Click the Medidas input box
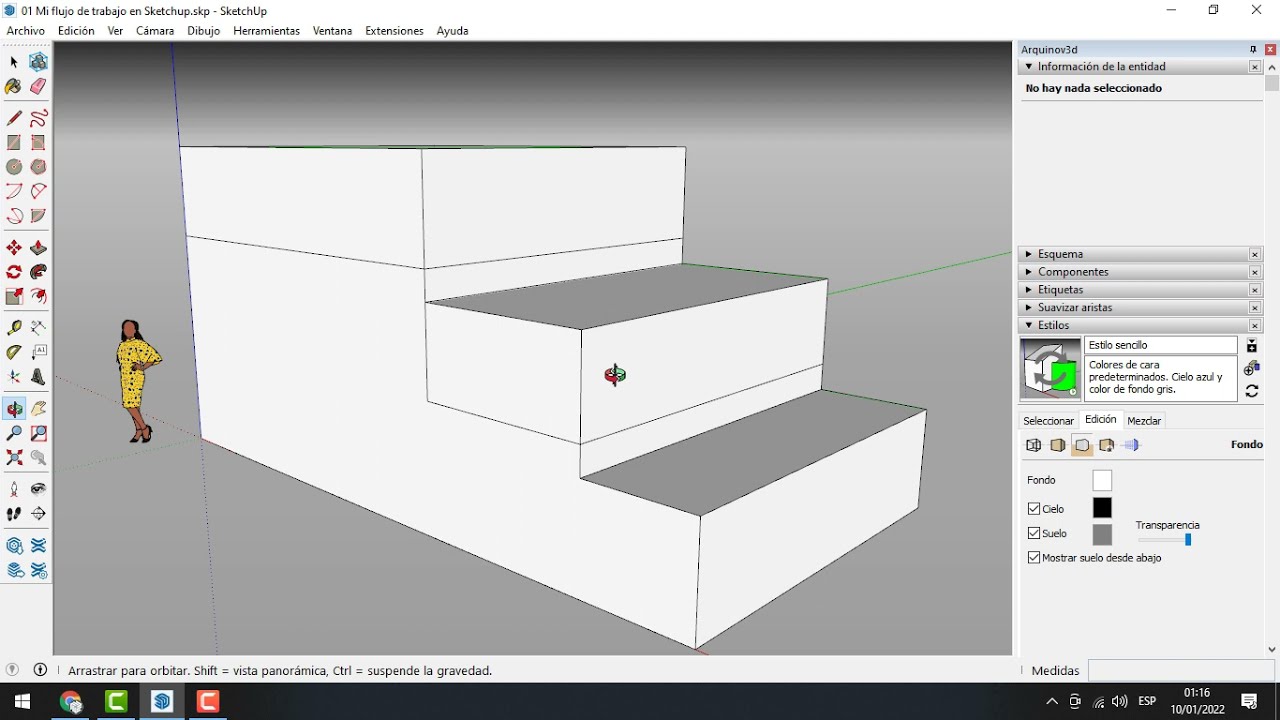The image size is (1280, 720). tap(1181, 670)
